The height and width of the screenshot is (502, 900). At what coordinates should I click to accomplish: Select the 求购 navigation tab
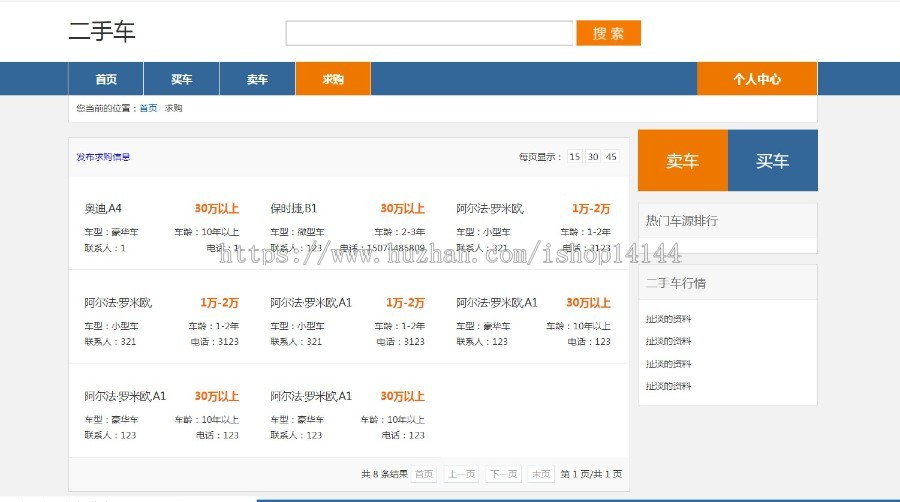333,79
